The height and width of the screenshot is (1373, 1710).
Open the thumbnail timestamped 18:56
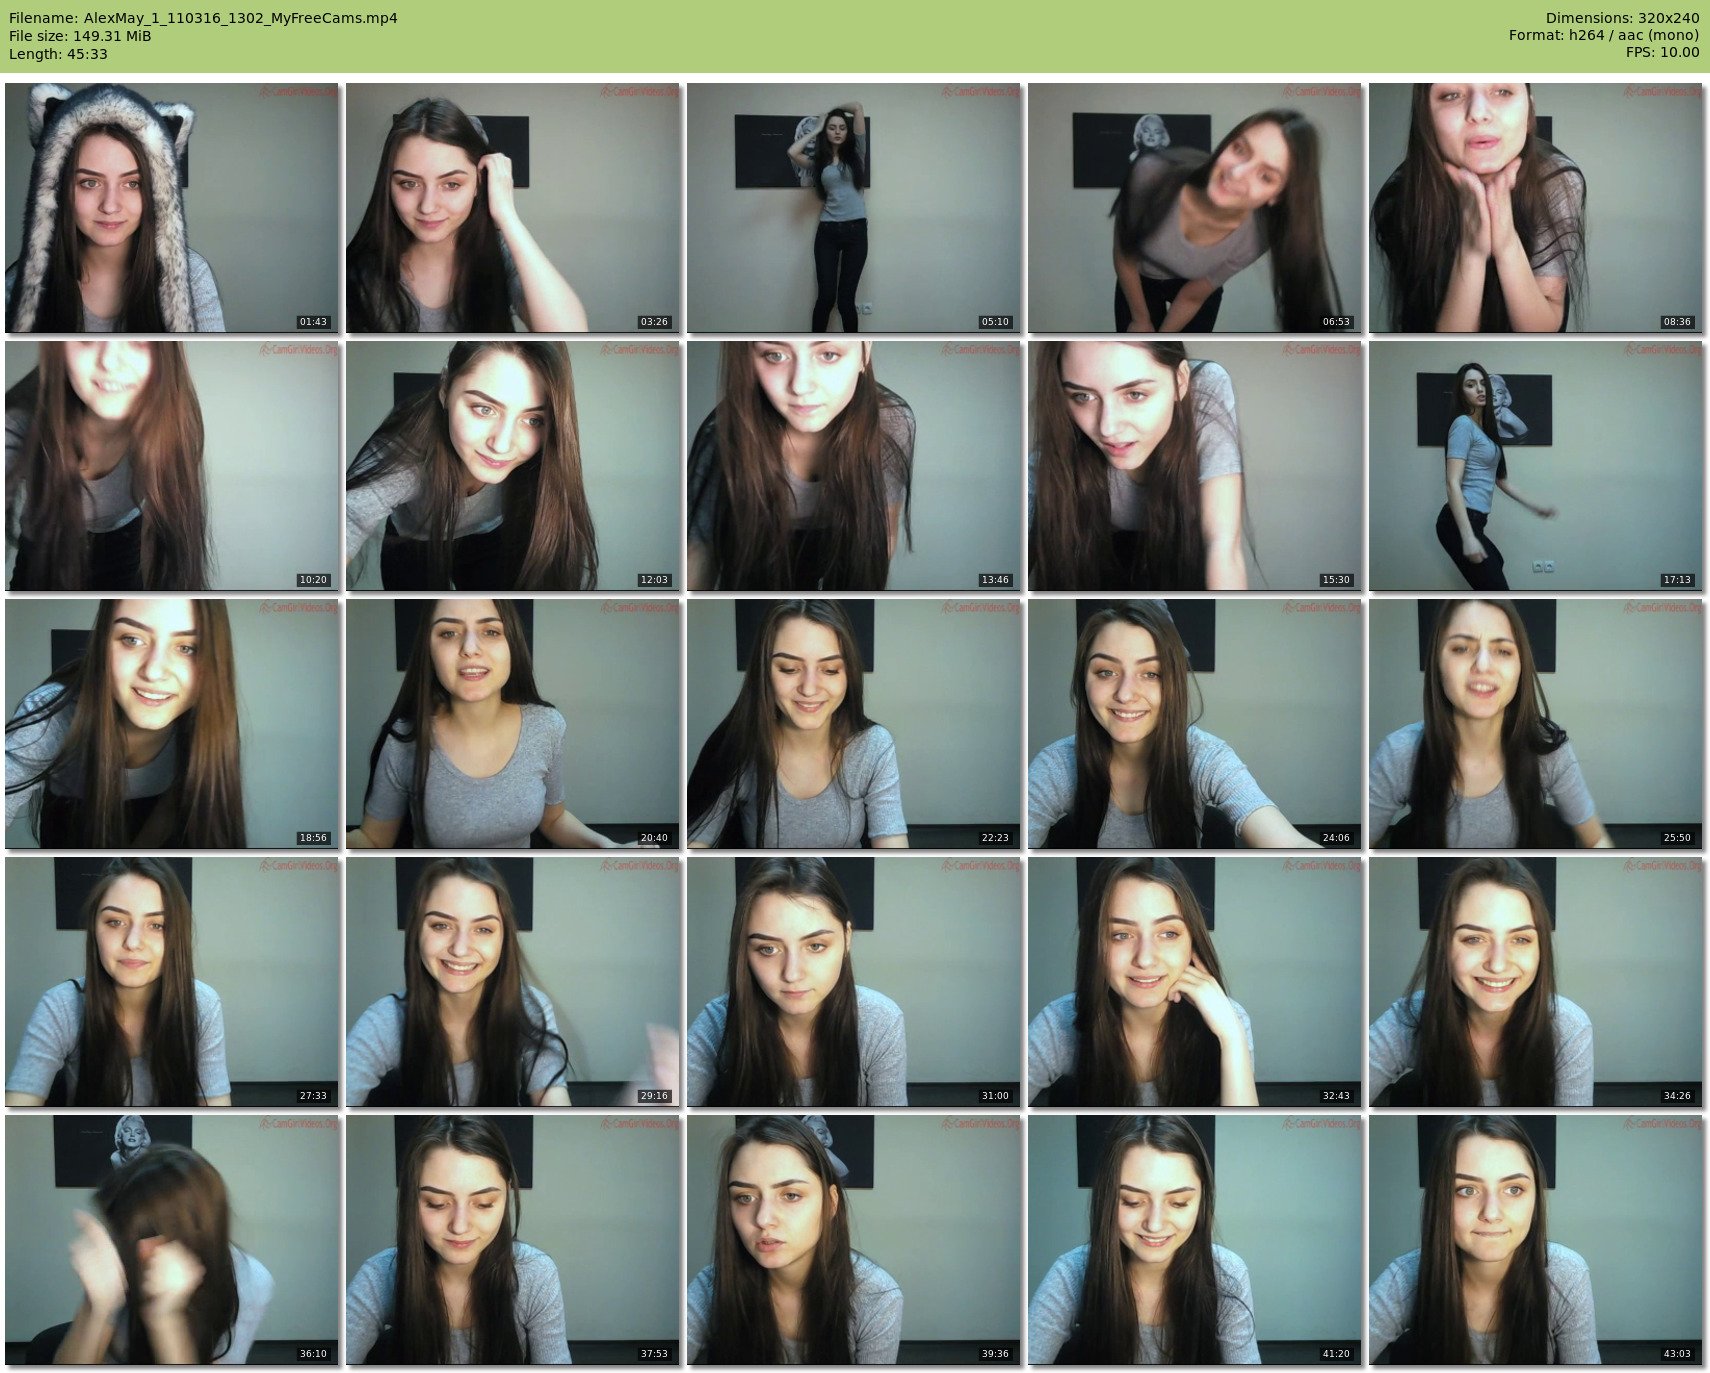point(172,723)
